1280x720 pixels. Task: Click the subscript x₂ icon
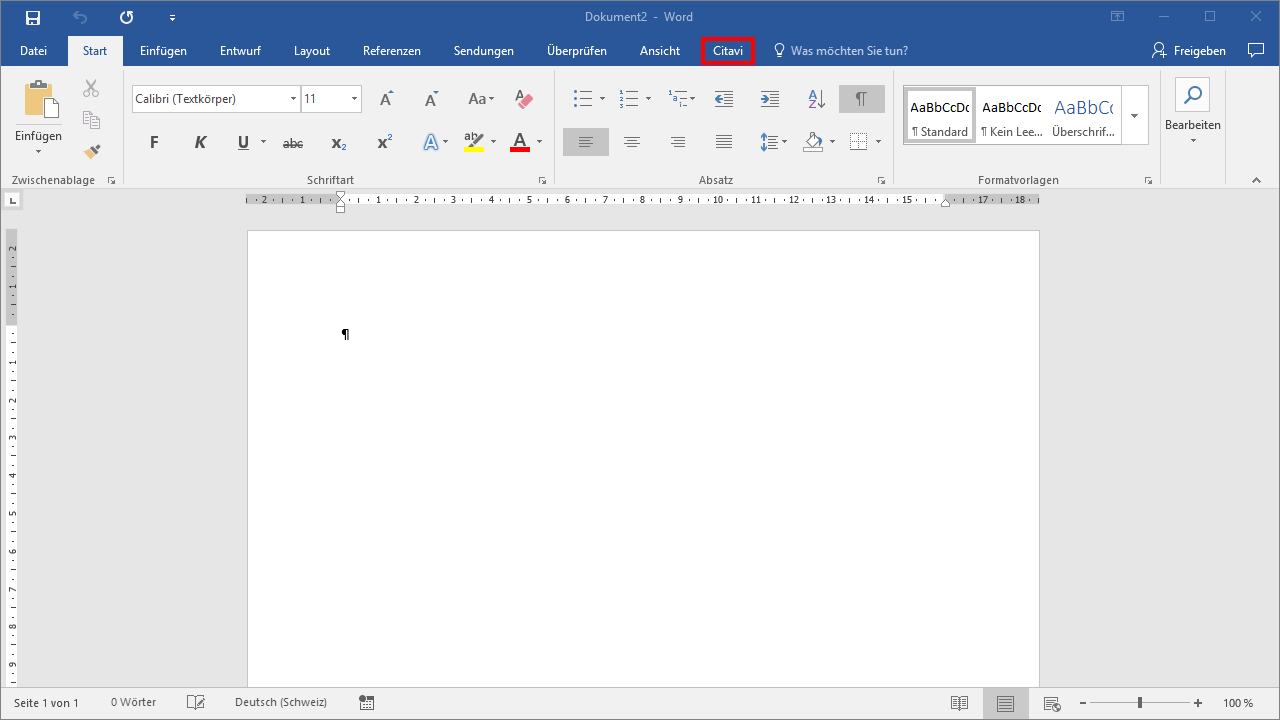coord(339,143)
